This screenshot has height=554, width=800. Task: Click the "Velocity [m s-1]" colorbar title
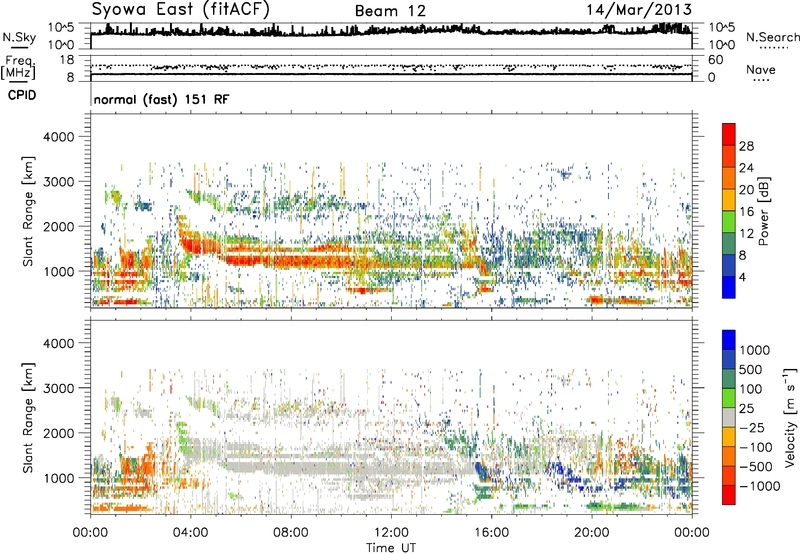(790, 417)
